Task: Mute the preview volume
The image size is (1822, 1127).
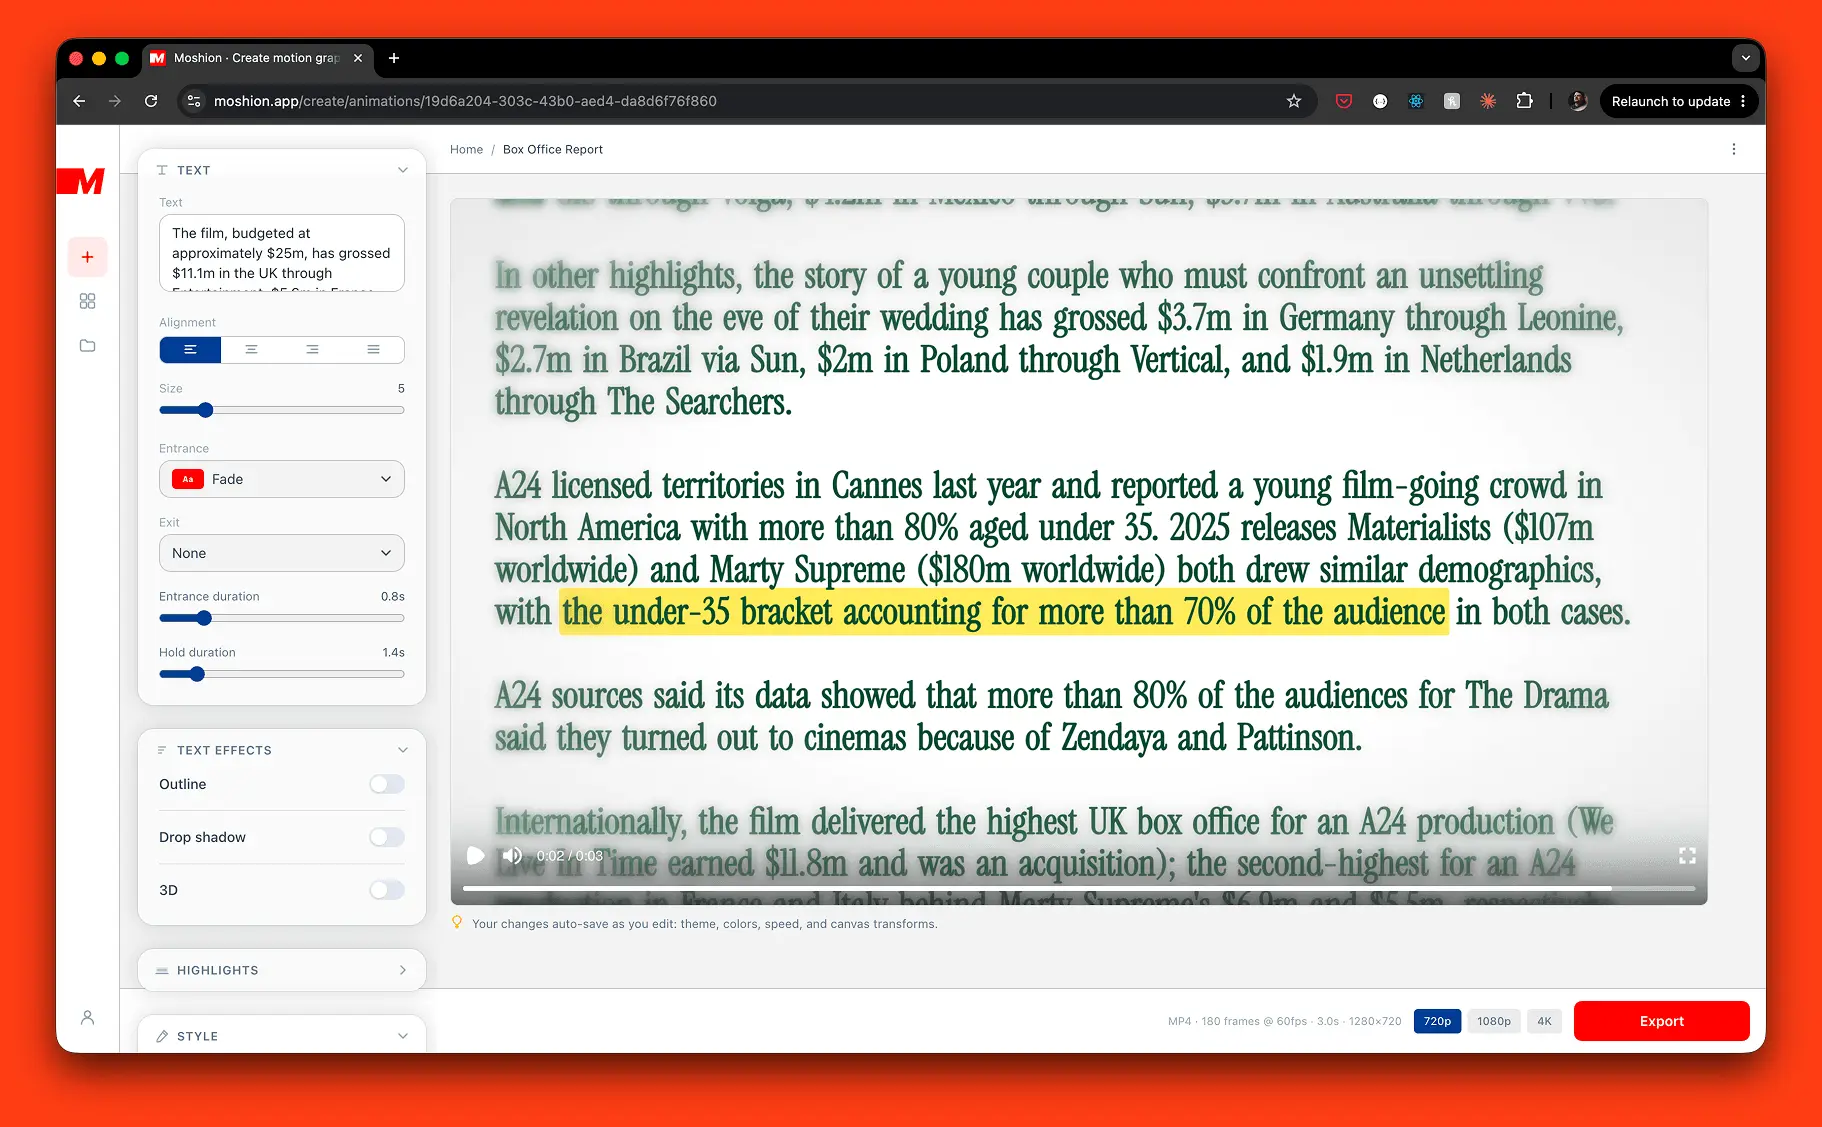Action: [x=512, y=856]
